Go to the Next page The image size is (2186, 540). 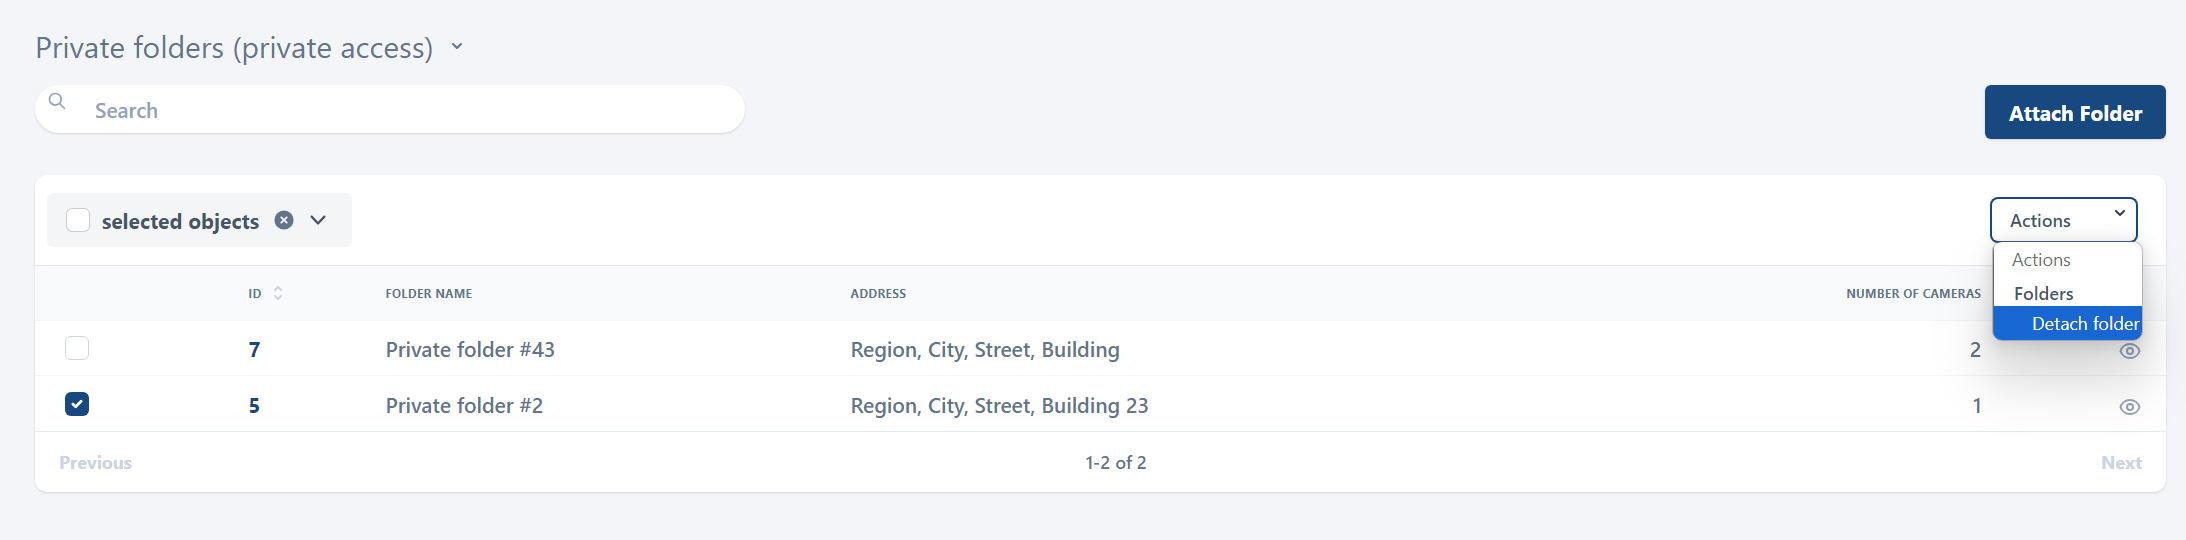2120,463
